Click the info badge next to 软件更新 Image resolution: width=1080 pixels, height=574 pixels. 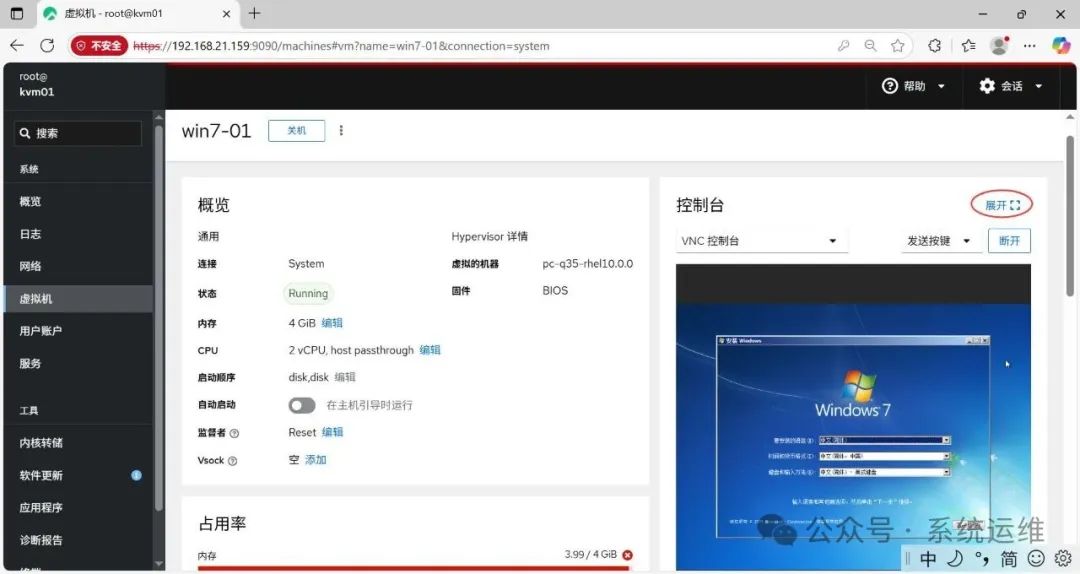[136, 475]
